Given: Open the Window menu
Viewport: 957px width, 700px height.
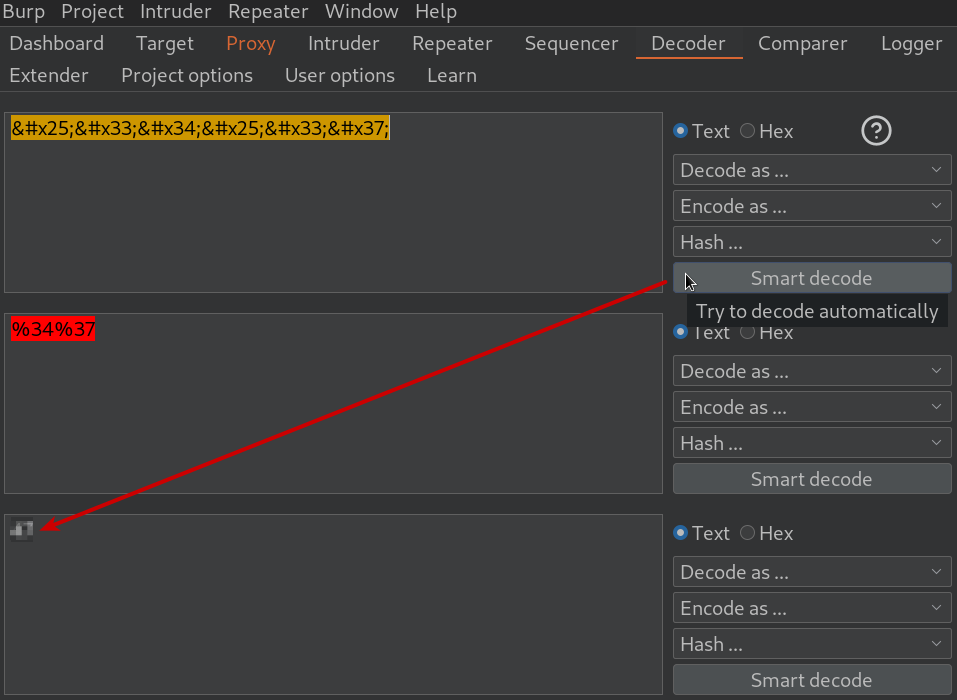Looking at the screenshot, I should point(361,12).
